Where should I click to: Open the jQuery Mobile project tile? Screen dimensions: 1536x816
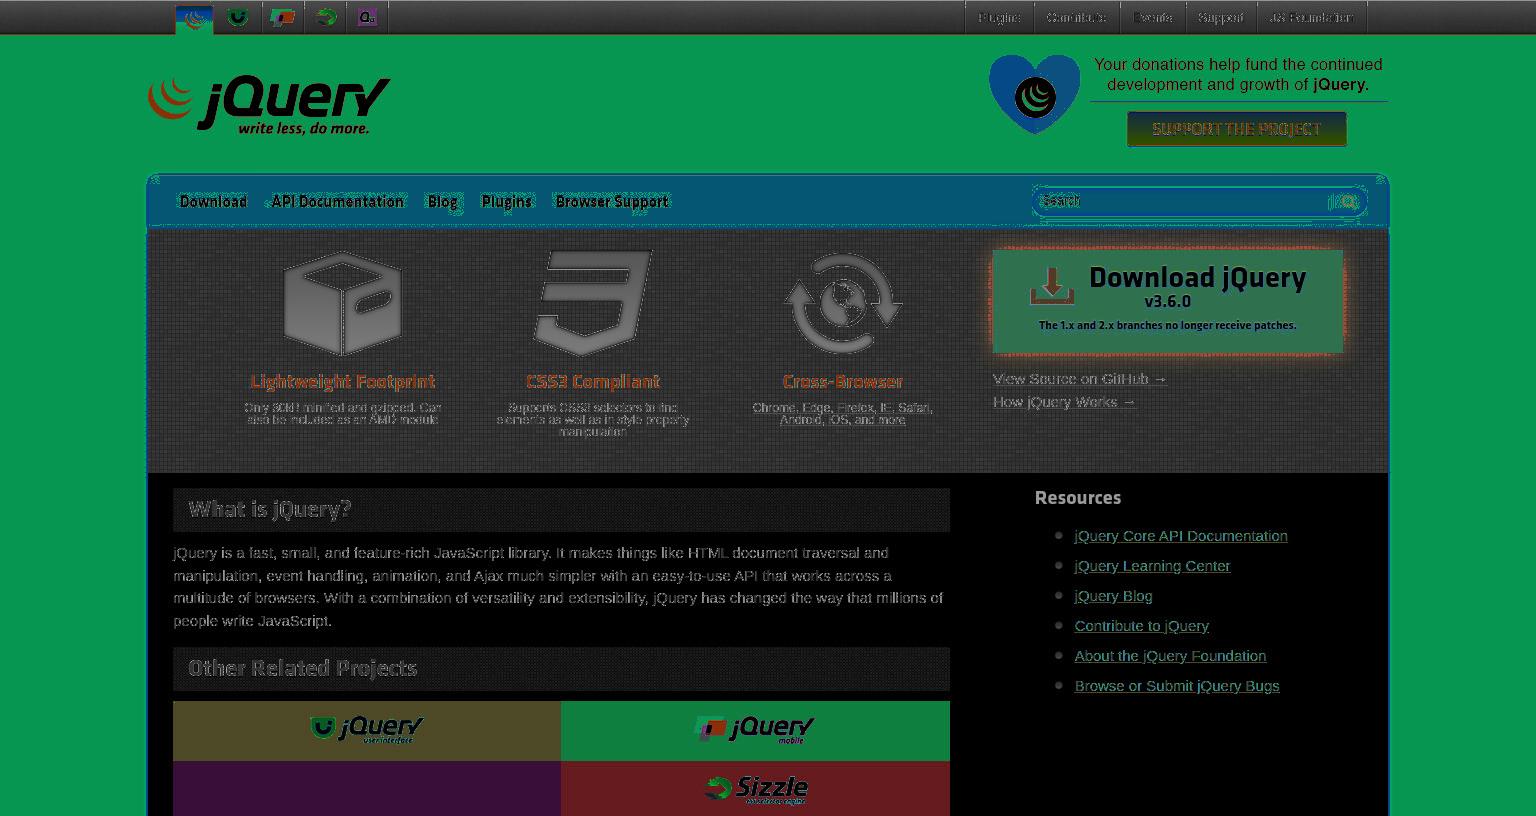point(755,731)
